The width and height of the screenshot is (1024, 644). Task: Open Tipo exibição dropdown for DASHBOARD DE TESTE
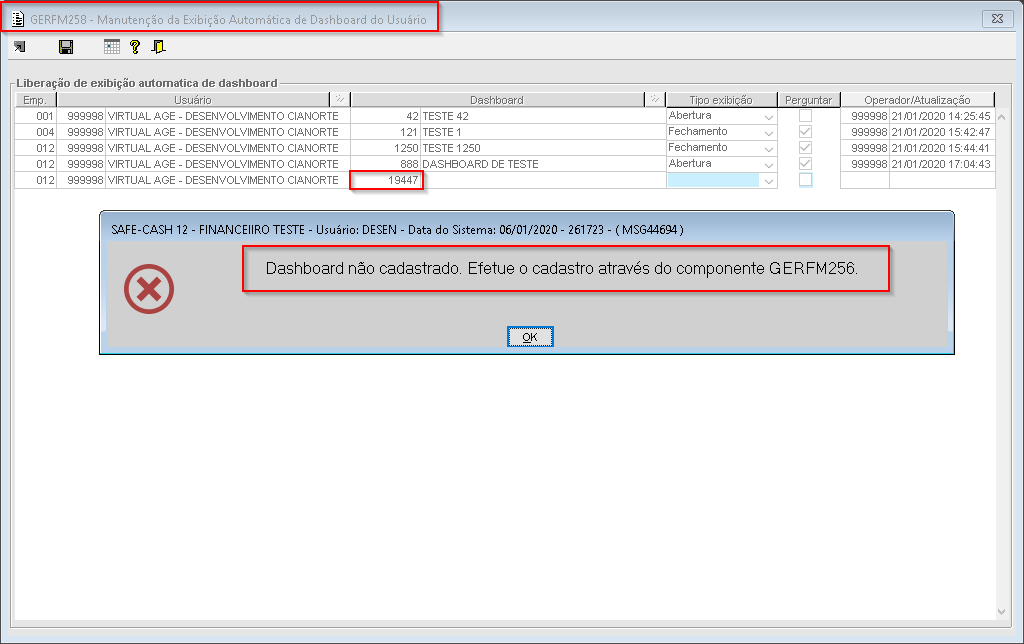[769, 164]
